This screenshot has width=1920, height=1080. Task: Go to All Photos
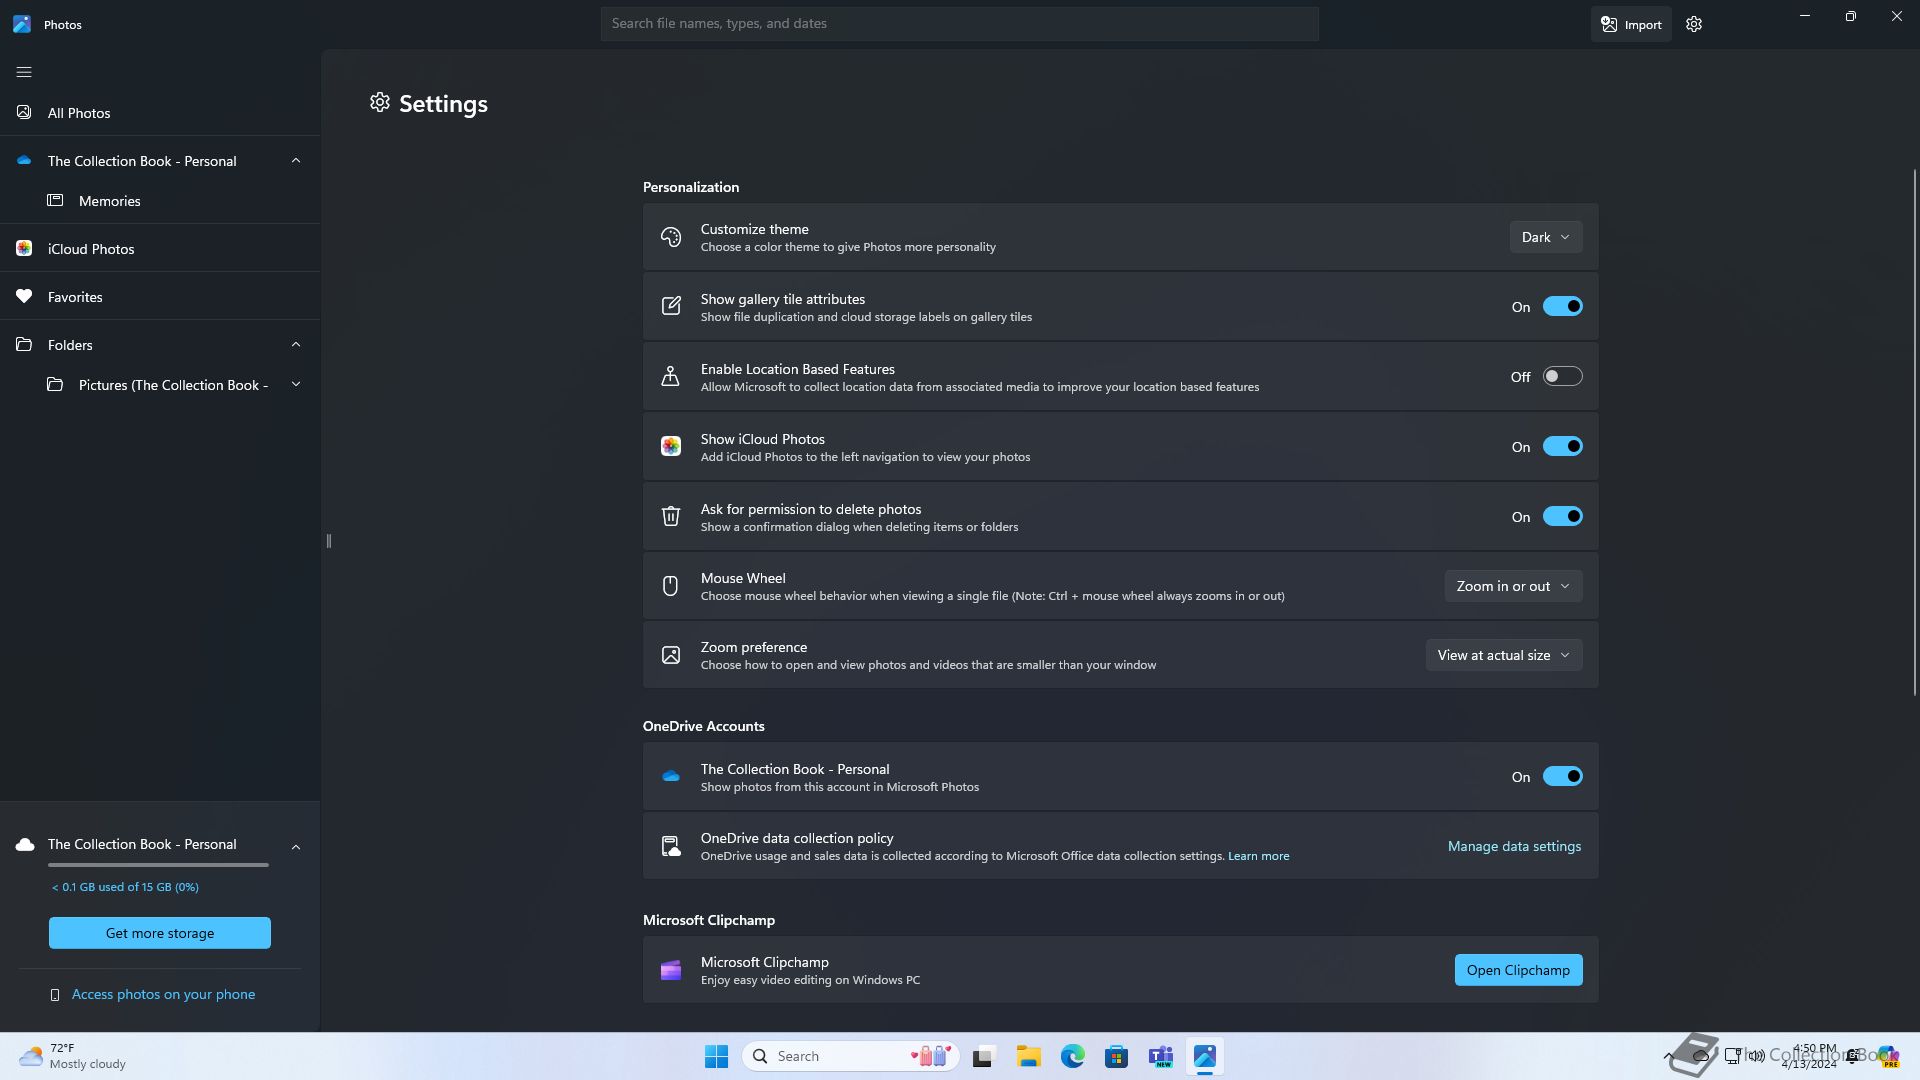[160, 113]
